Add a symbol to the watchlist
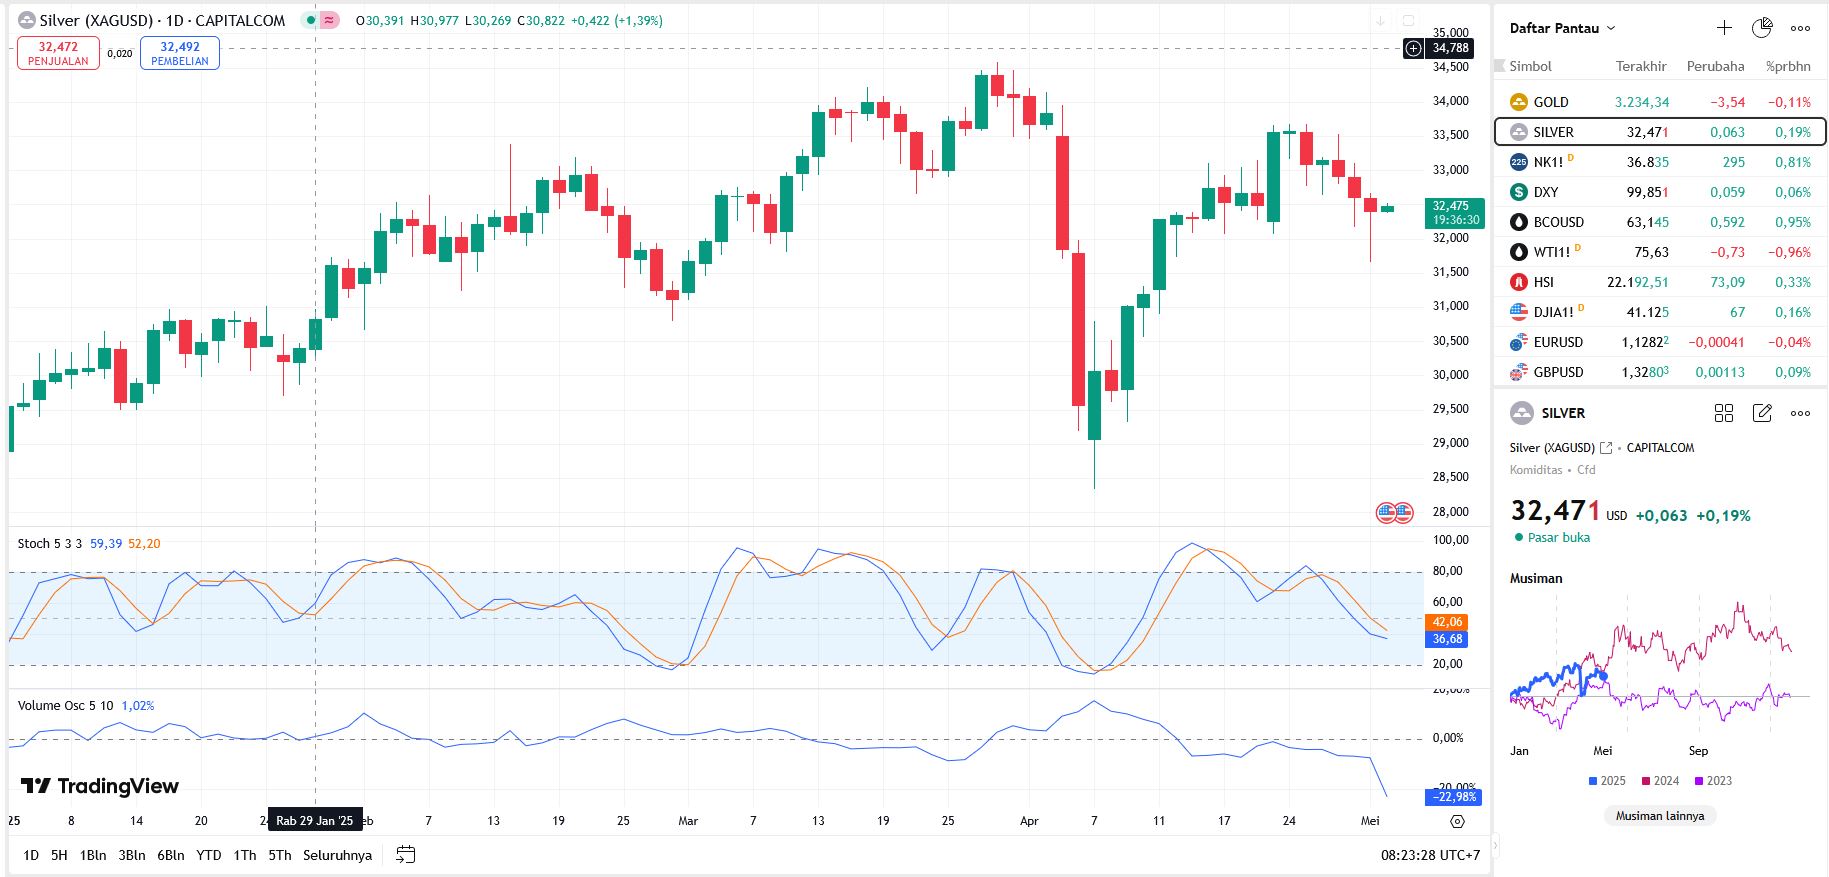 (x=1724, y=28)
